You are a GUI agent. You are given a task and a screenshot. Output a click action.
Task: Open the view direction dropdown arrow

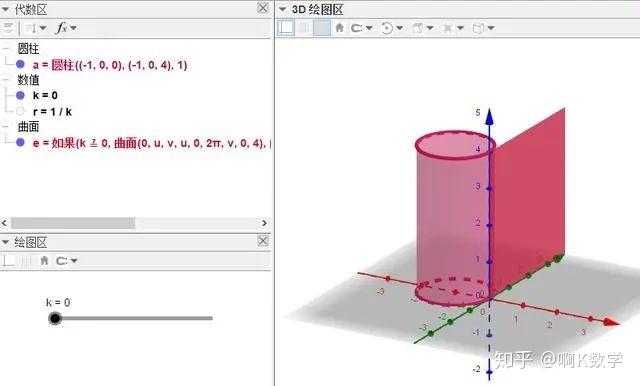pos(430,28)
